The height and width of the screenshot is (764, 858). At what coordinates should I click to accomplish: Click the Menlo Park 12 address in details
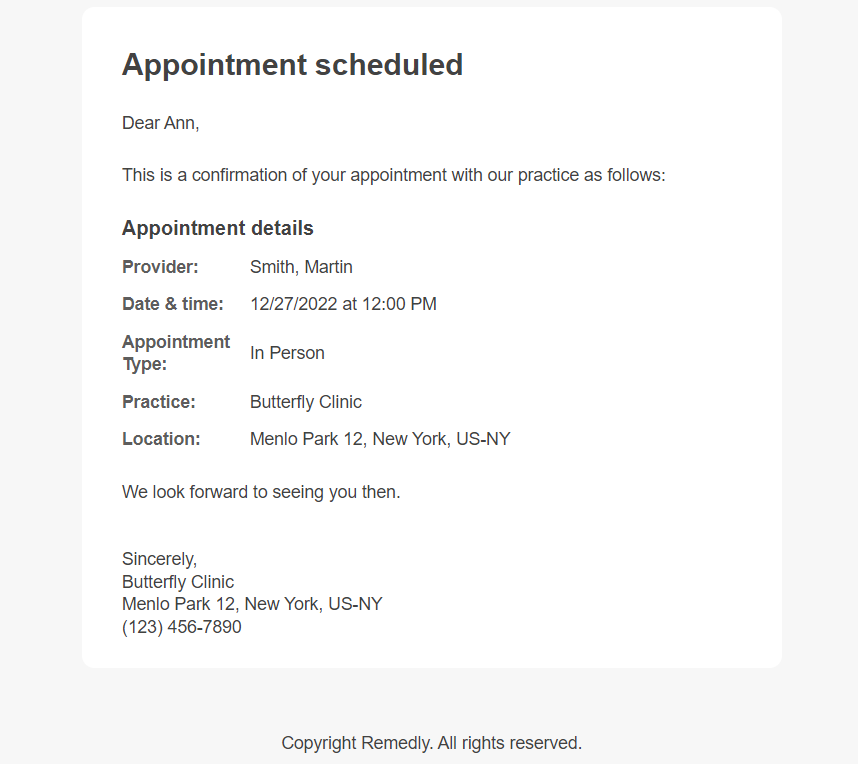coord(380,439)
